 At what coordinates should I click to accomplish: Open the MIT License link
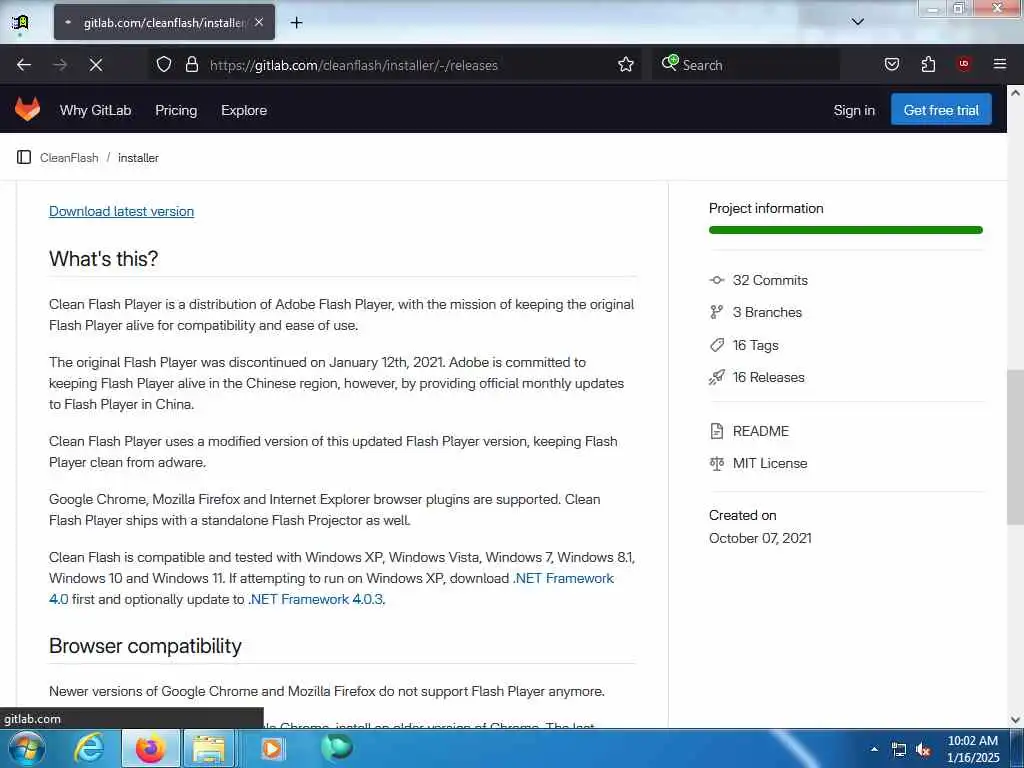click(x=770, y=463)
